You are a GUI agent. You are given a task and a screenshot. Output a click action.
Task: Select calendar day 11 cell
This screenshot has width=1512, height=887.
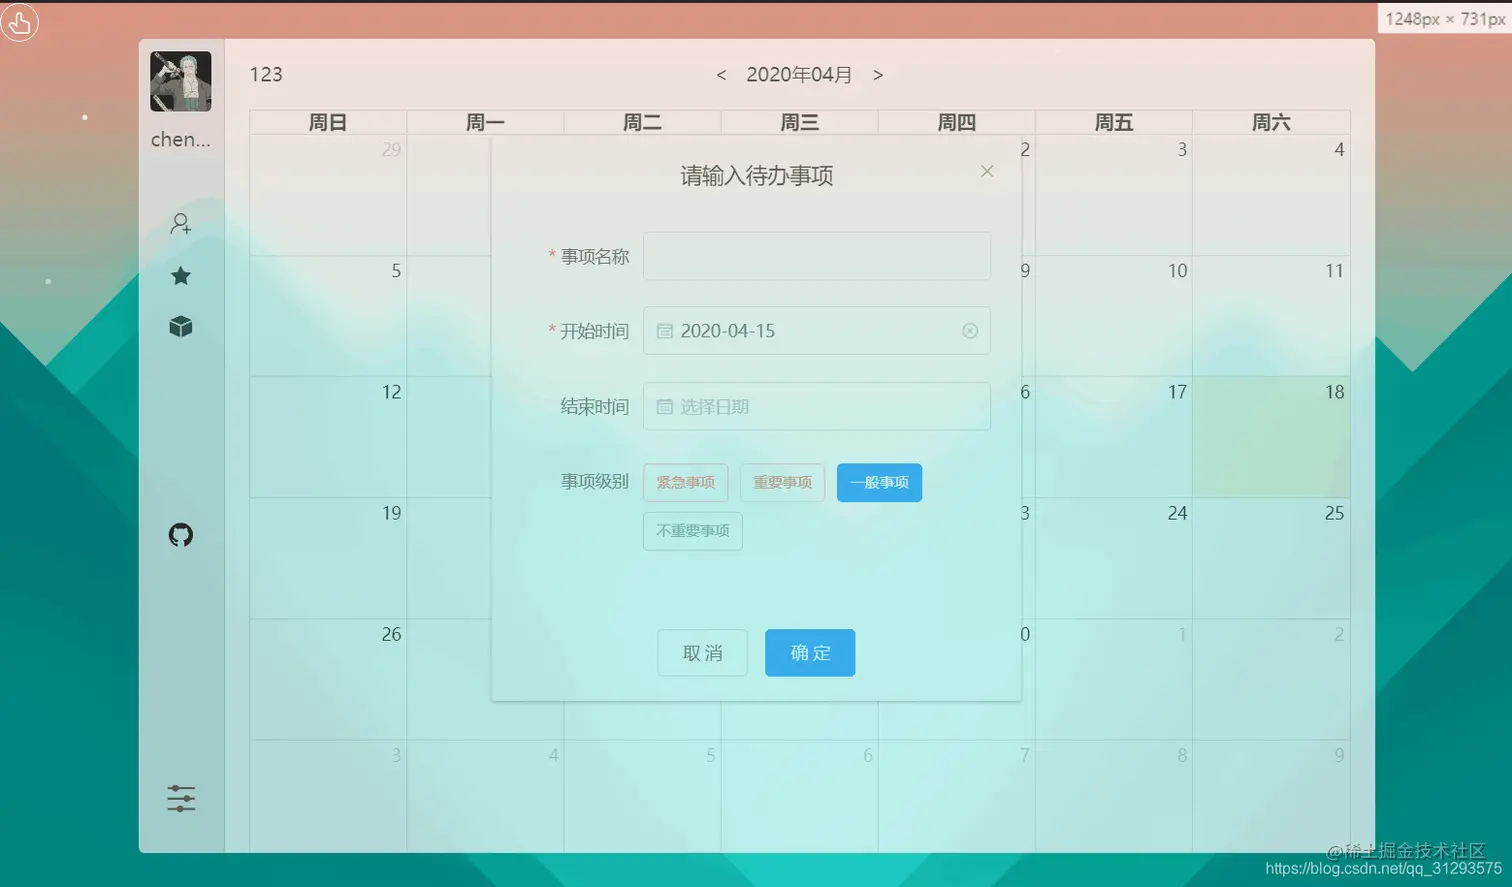(1271, 316)
